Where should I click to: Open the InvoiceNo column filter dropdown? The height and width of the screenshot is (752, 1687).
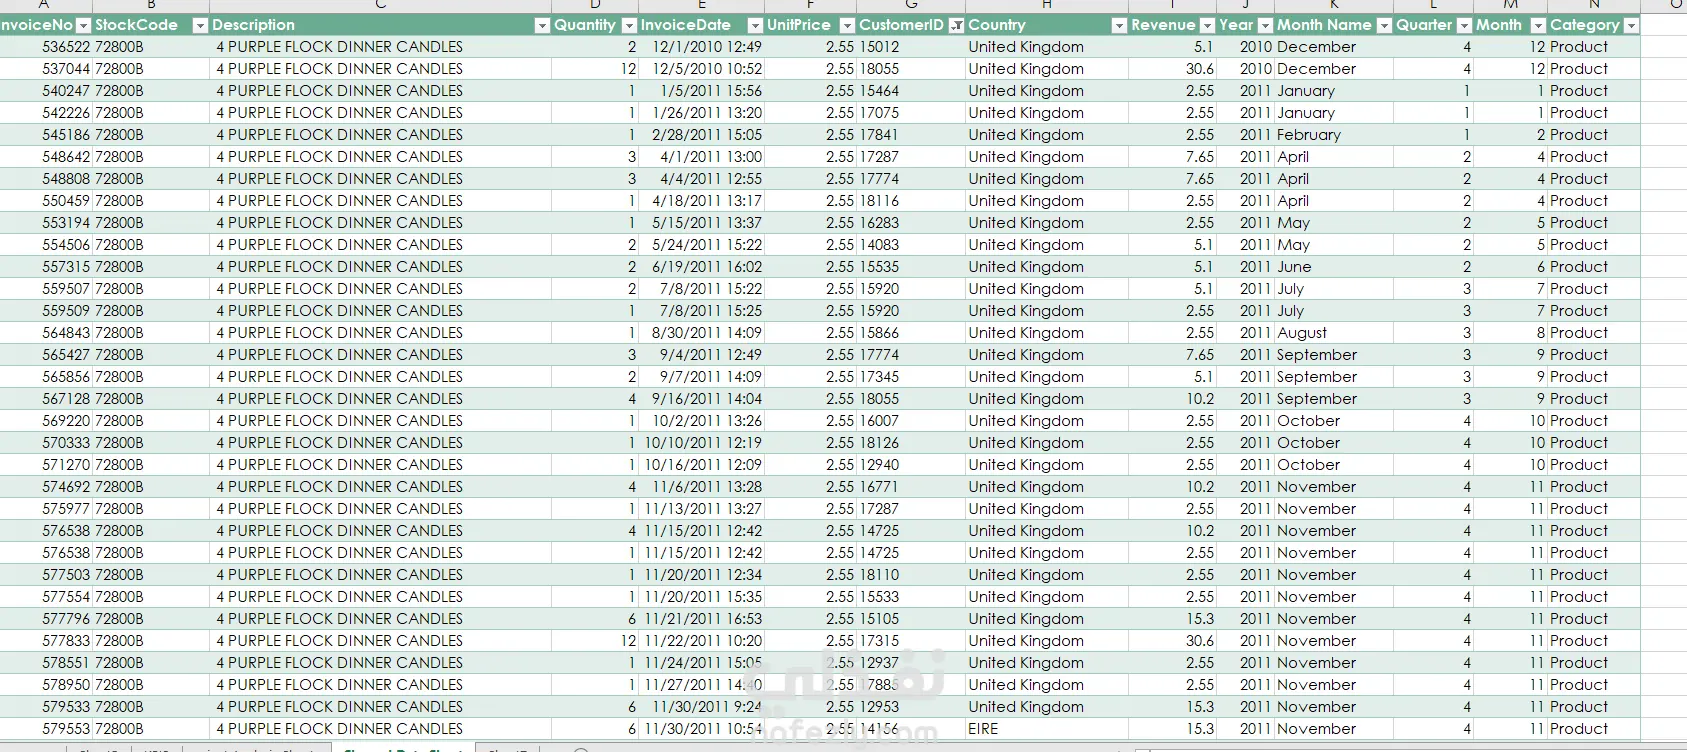click(x=83, y=25)
